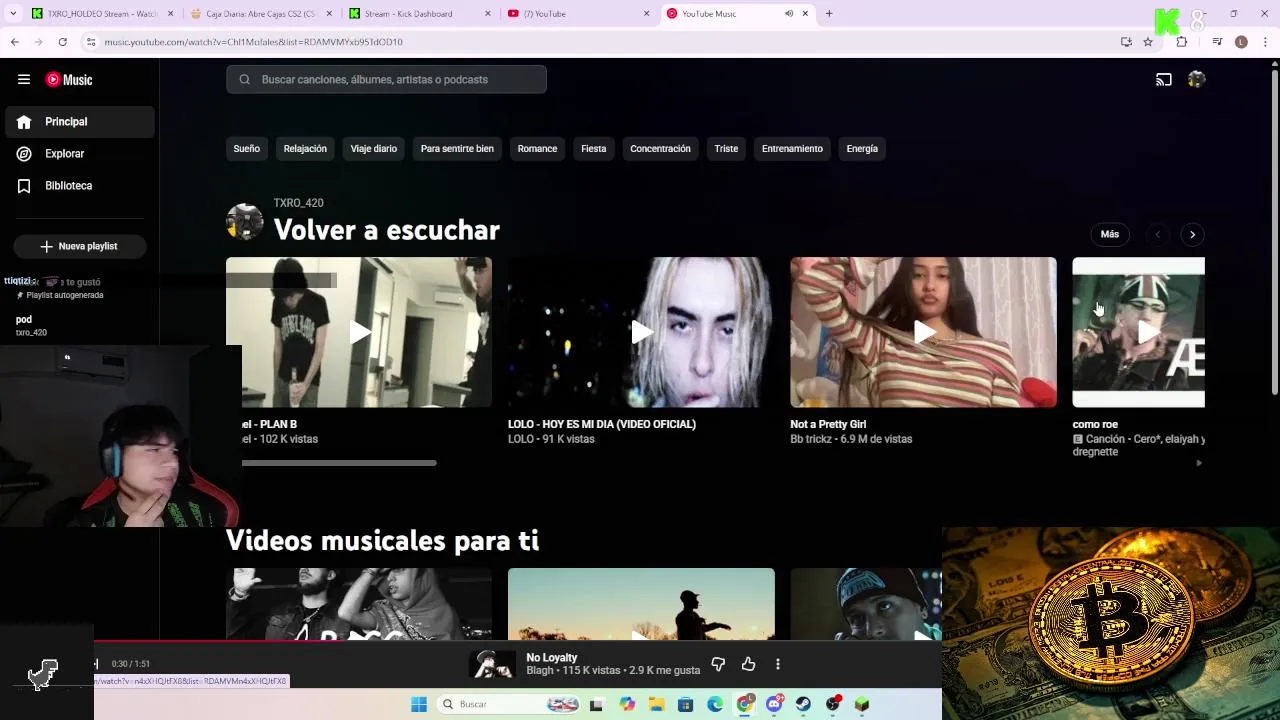The height and width of the screenshot is (720, 1280).
Task: Select the Para sentirte bien chip
Action: 457,149
